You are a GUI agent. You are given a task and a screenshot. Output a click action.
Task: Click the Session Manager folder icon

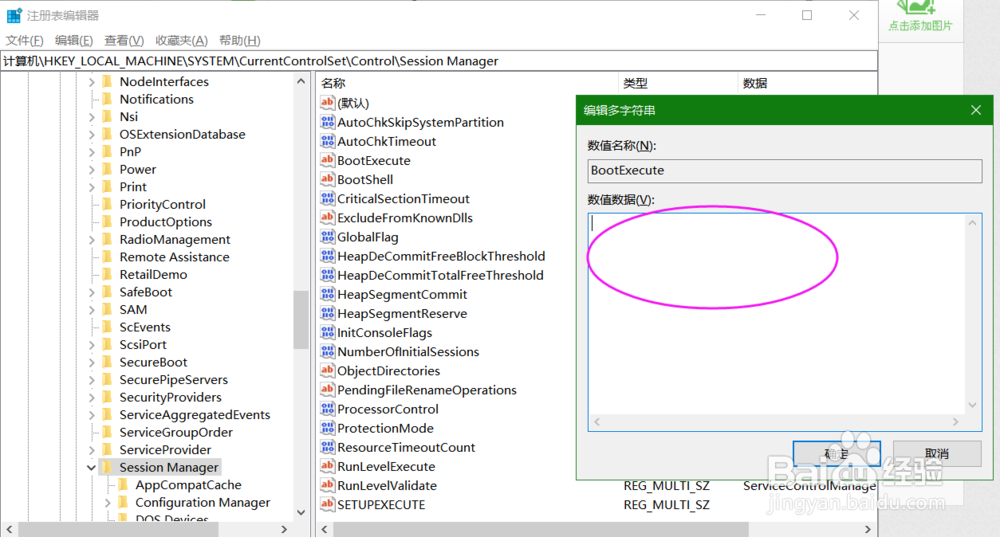(107, 467)
